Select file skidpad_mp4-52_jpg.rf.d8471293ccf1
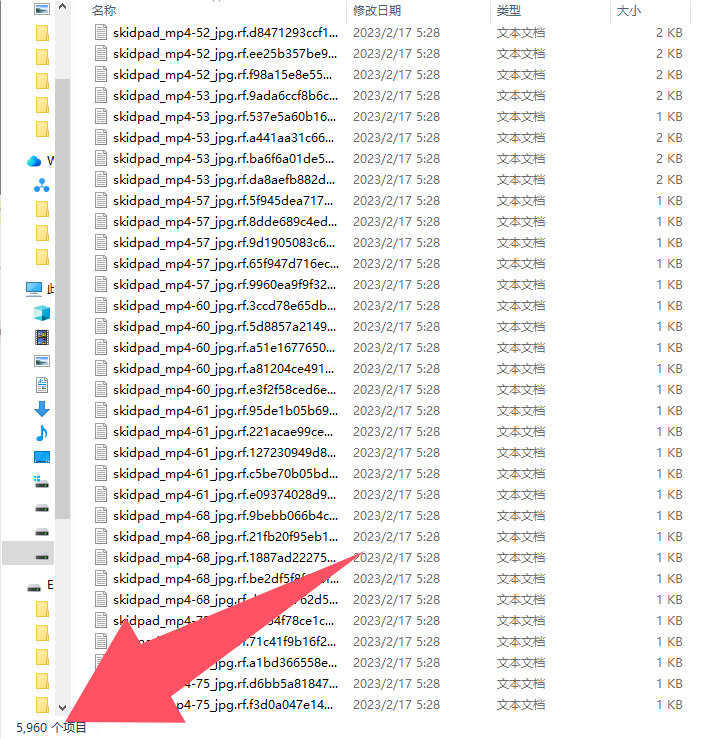The height and width of the screenshot is (739, 708). click(225, 33)
